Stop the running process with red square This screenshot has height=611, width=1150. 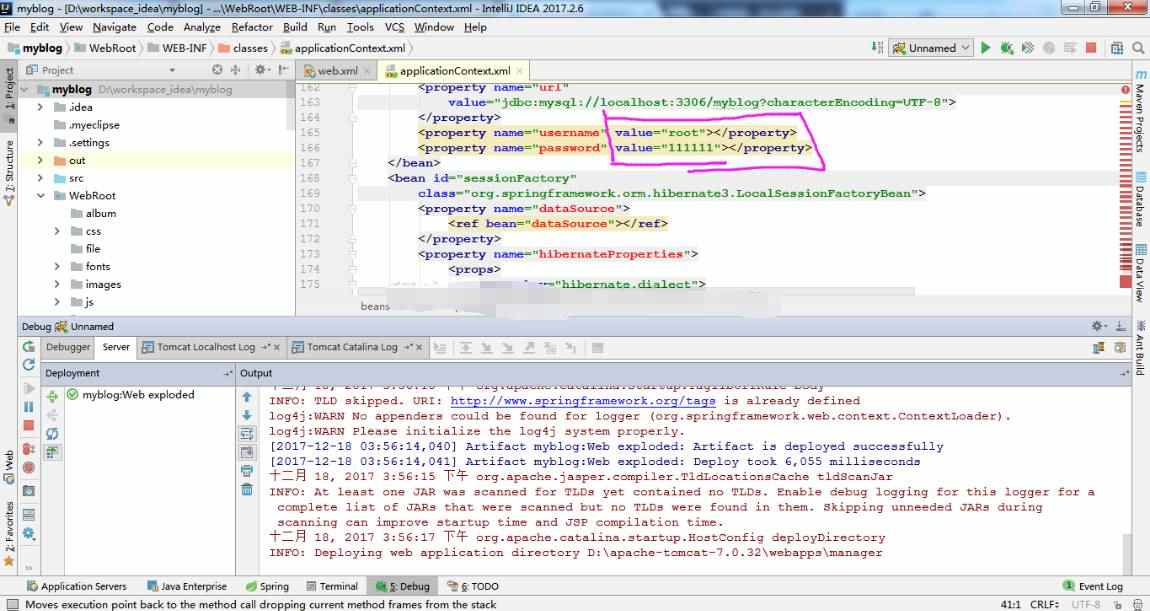click(x=1091, y=48)
